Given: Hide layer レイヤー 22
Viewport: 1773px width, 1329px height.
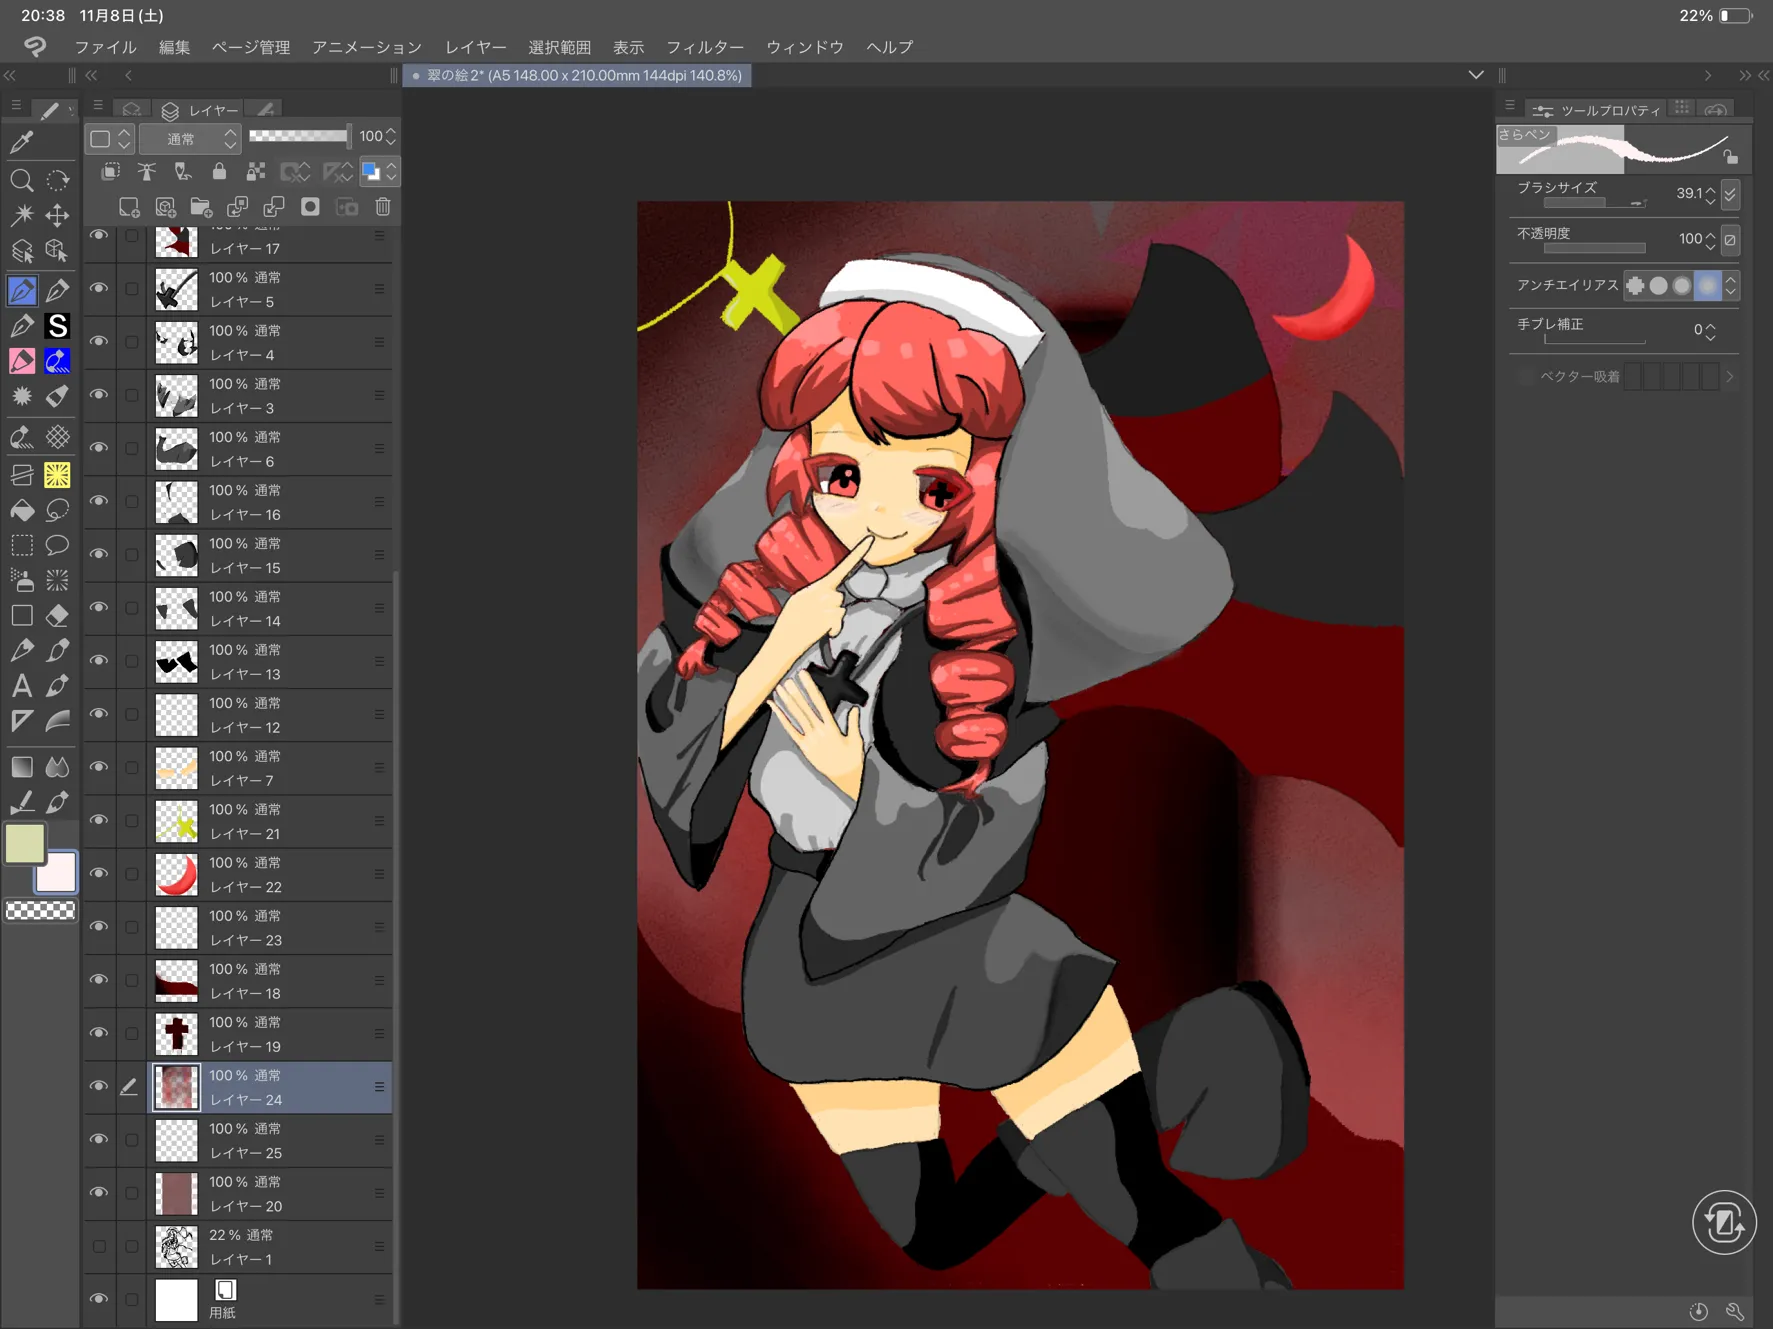Looking at the screenshot, I should pyautogui.click(x=98, y=873).
